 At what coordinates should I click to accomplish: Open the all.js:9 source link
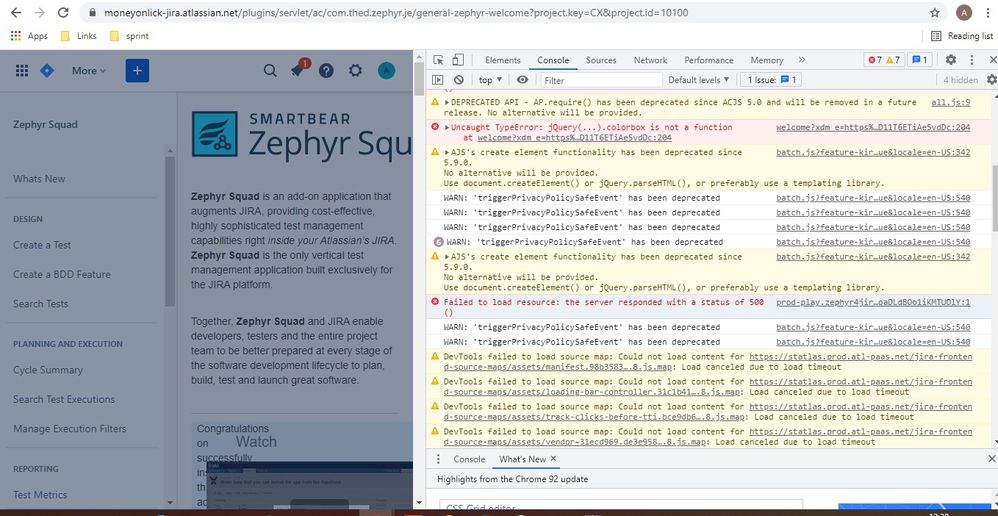point(950,102)
